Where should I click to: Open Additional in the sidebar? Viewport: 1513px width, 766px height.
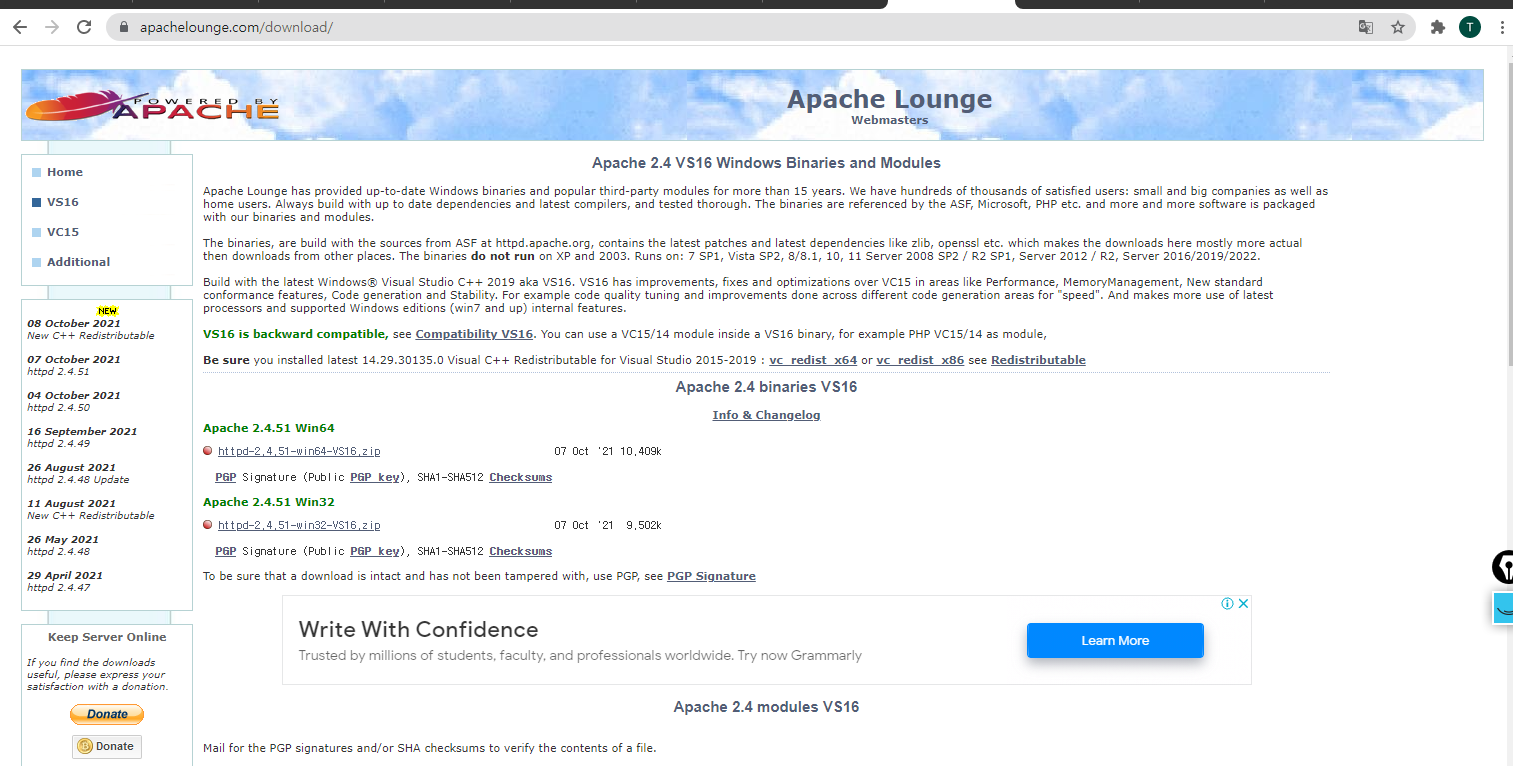pos(78,262)
